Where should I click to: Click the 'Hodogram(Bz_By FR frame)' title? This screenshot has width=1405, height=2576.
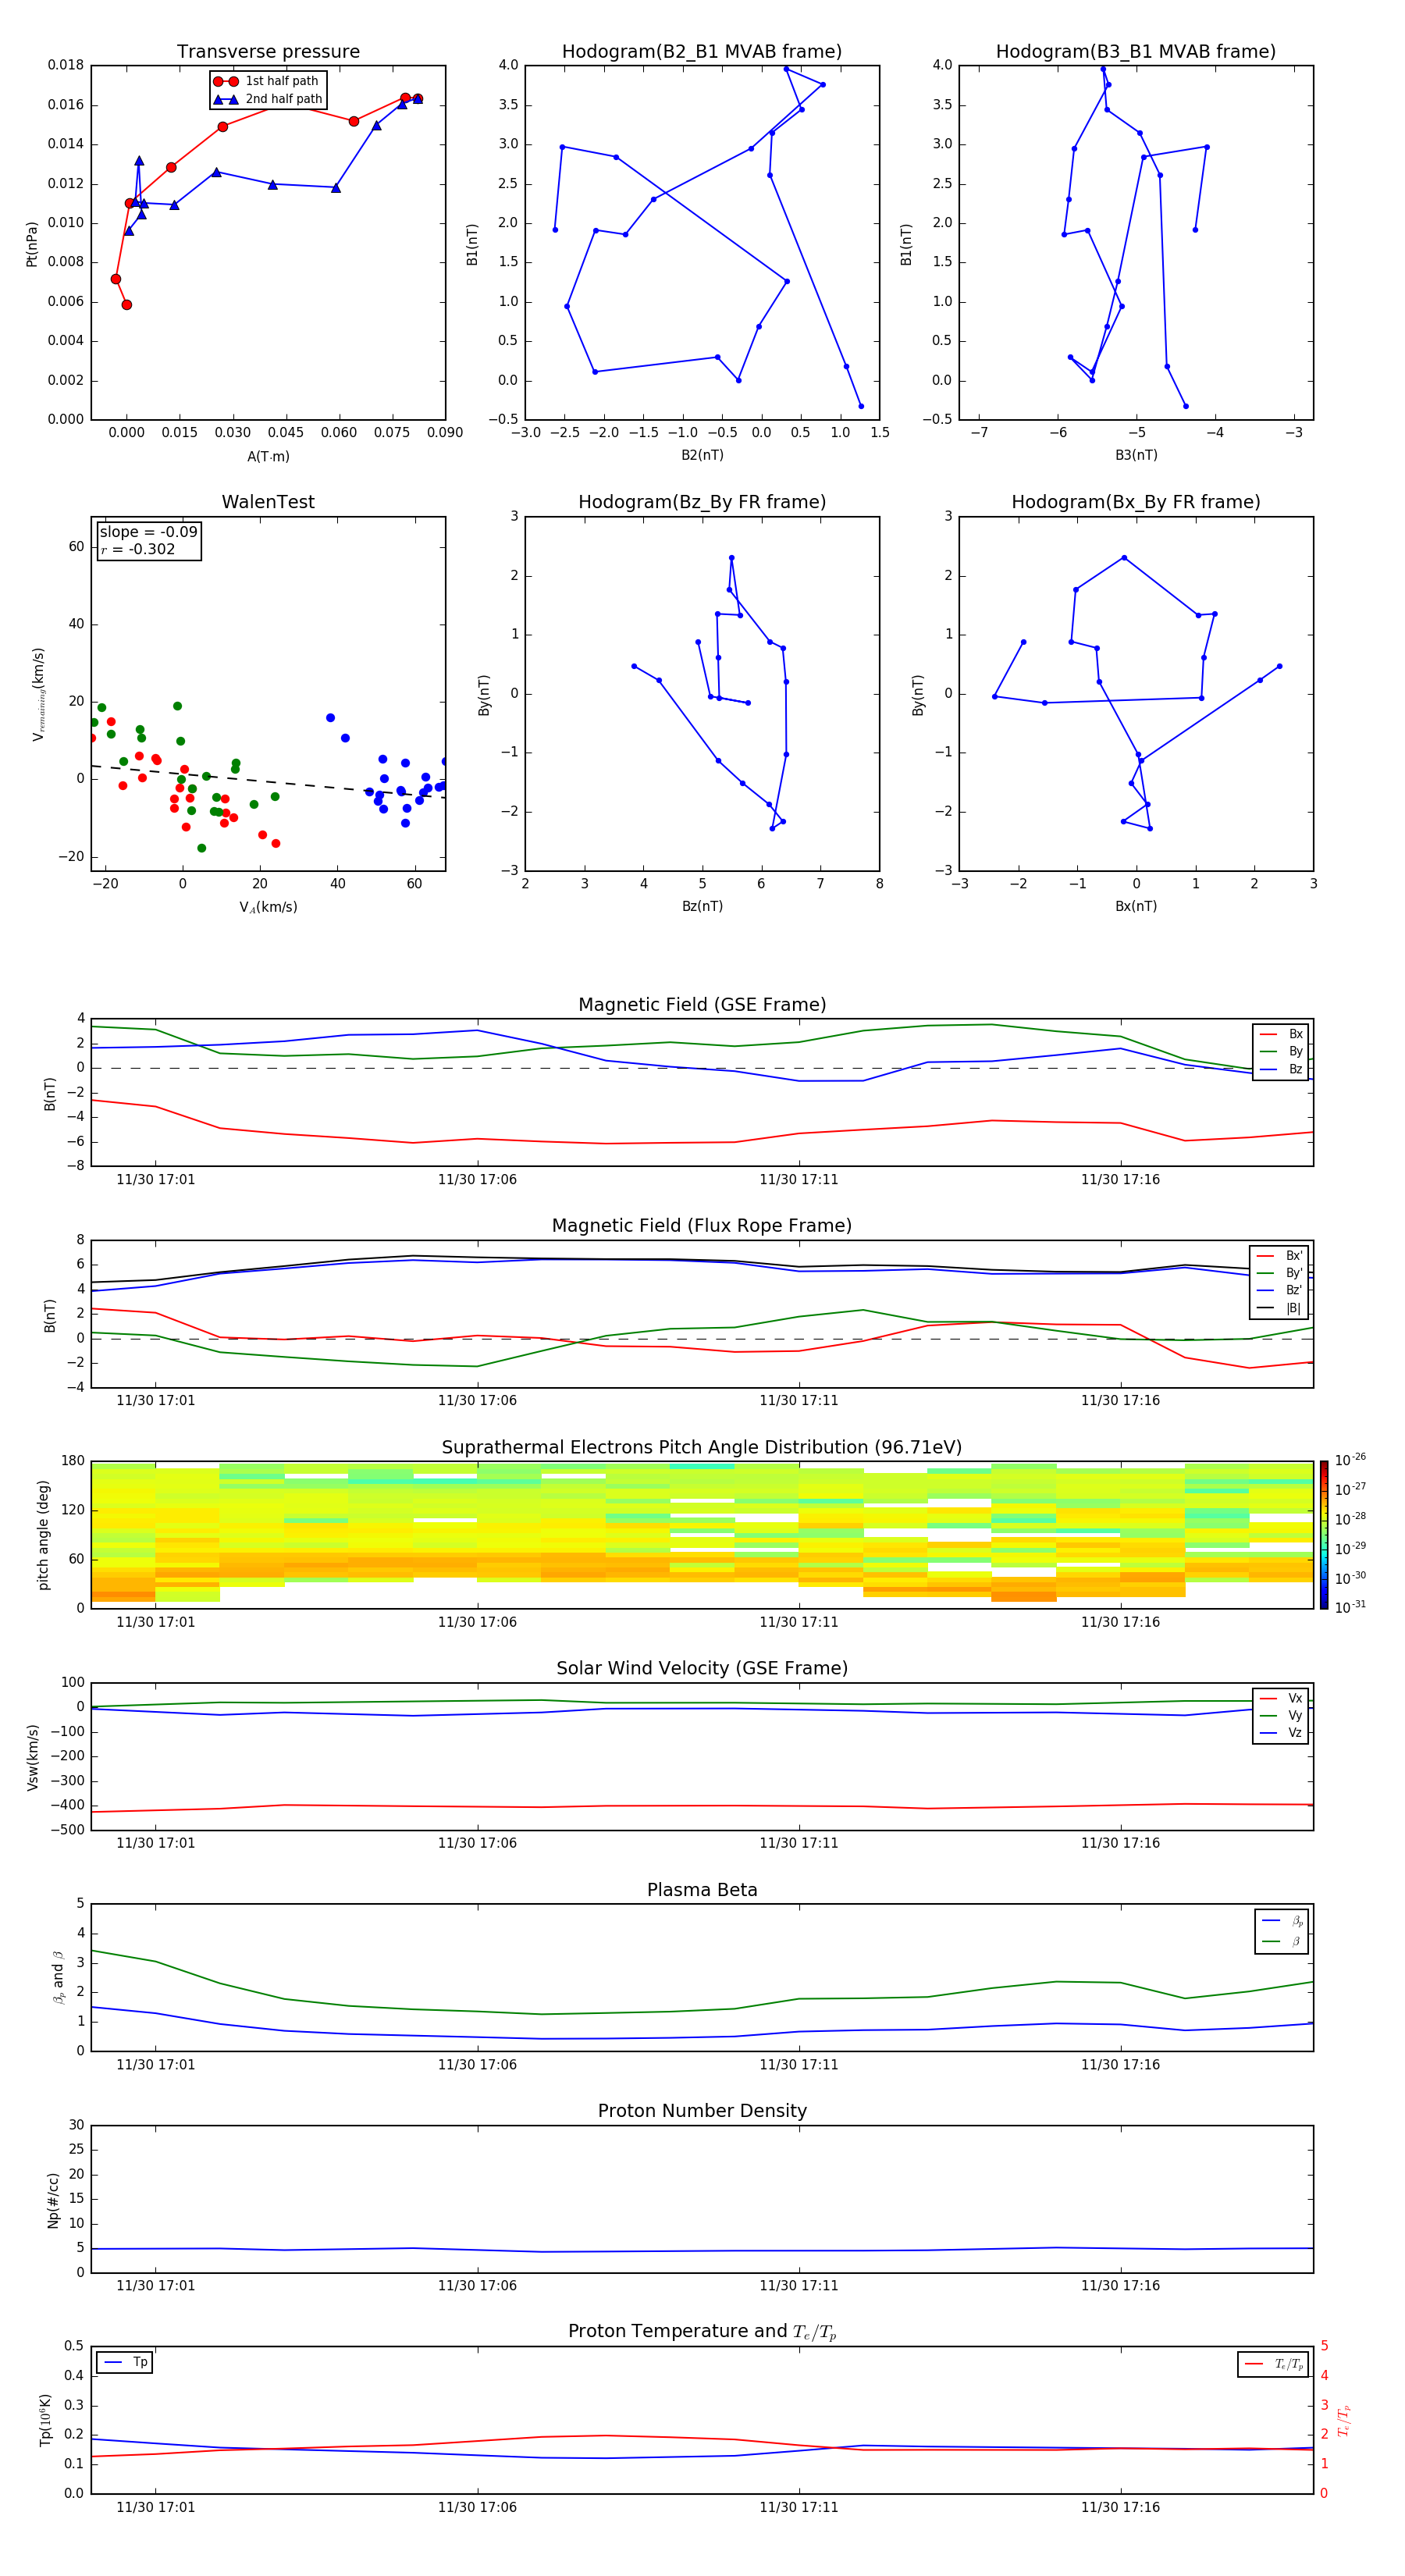coord(702,502)
